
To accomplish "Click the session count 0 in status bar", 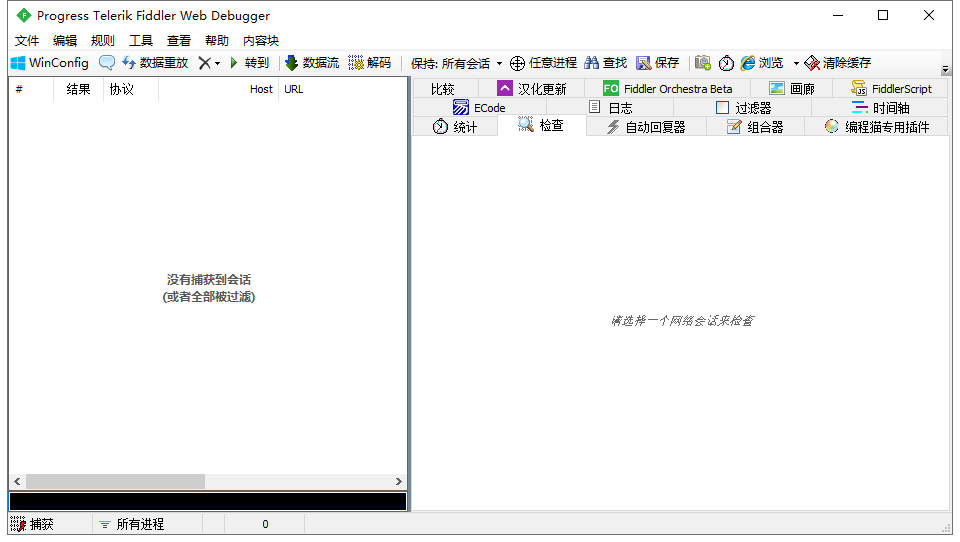I will click(x=264, y=524).
